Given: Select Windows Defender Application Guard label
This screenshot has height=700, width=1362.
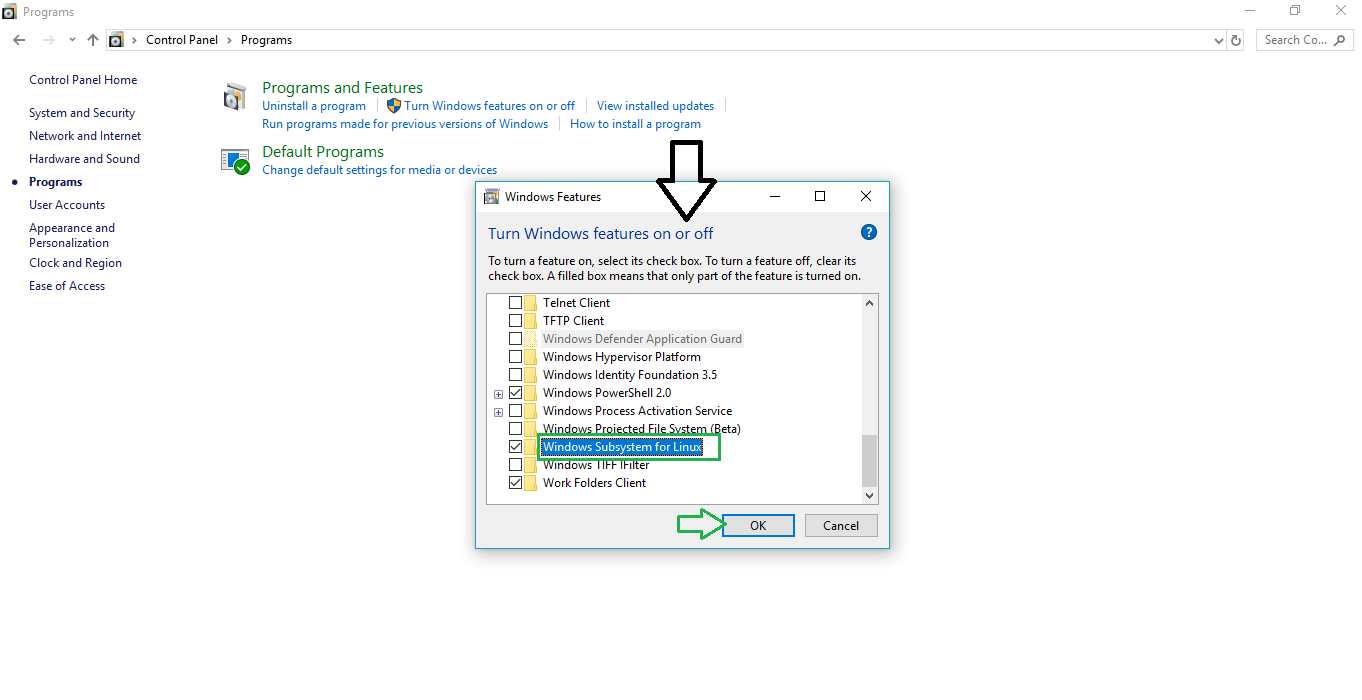Looking at the screenshot, I should click(x=642, y=339).
